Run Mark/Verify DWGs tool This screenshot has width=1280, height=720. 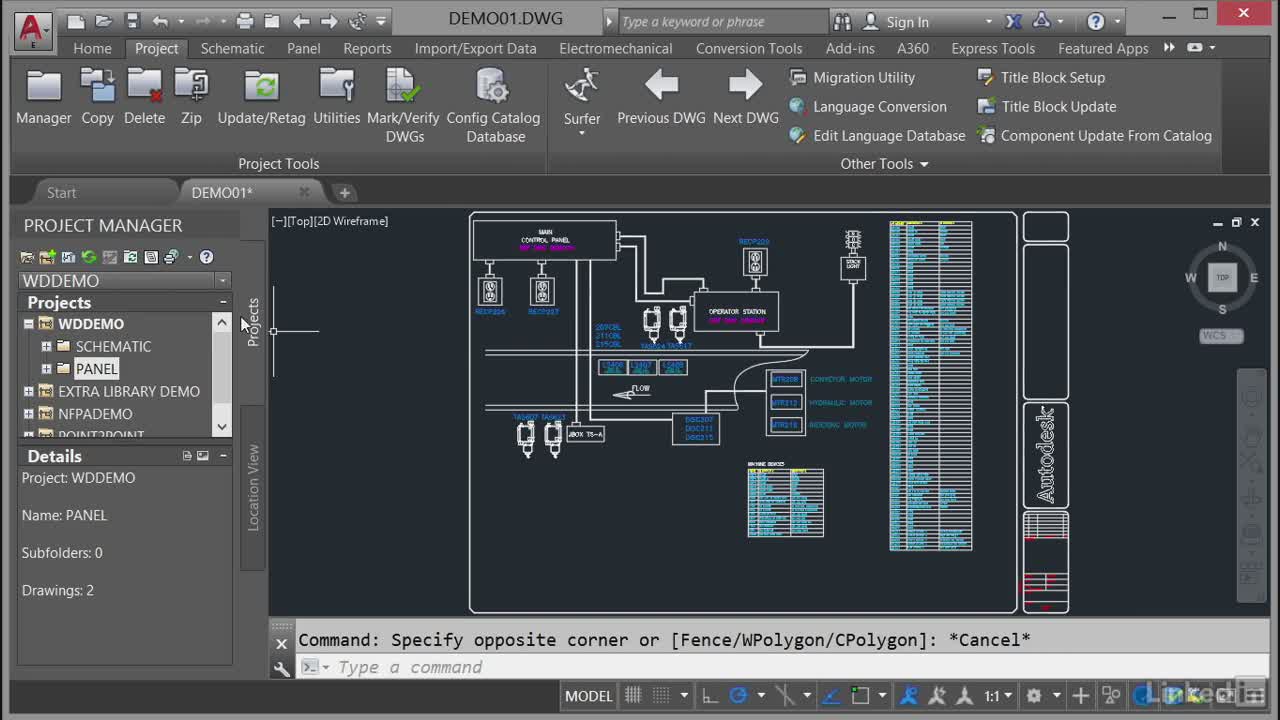pos(403,106)
